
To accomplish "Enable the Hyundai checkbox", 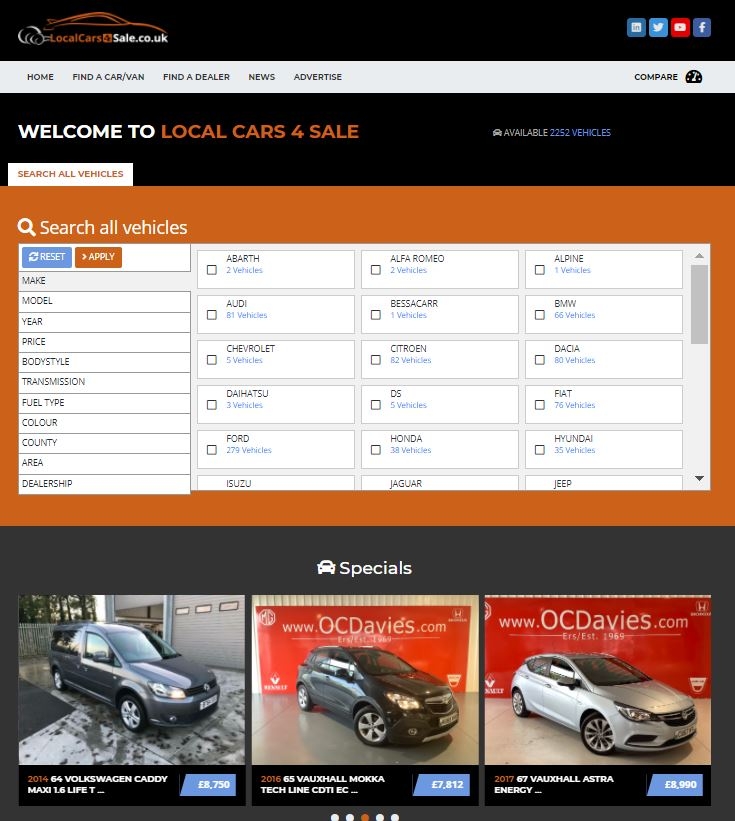I will point(540,450).
